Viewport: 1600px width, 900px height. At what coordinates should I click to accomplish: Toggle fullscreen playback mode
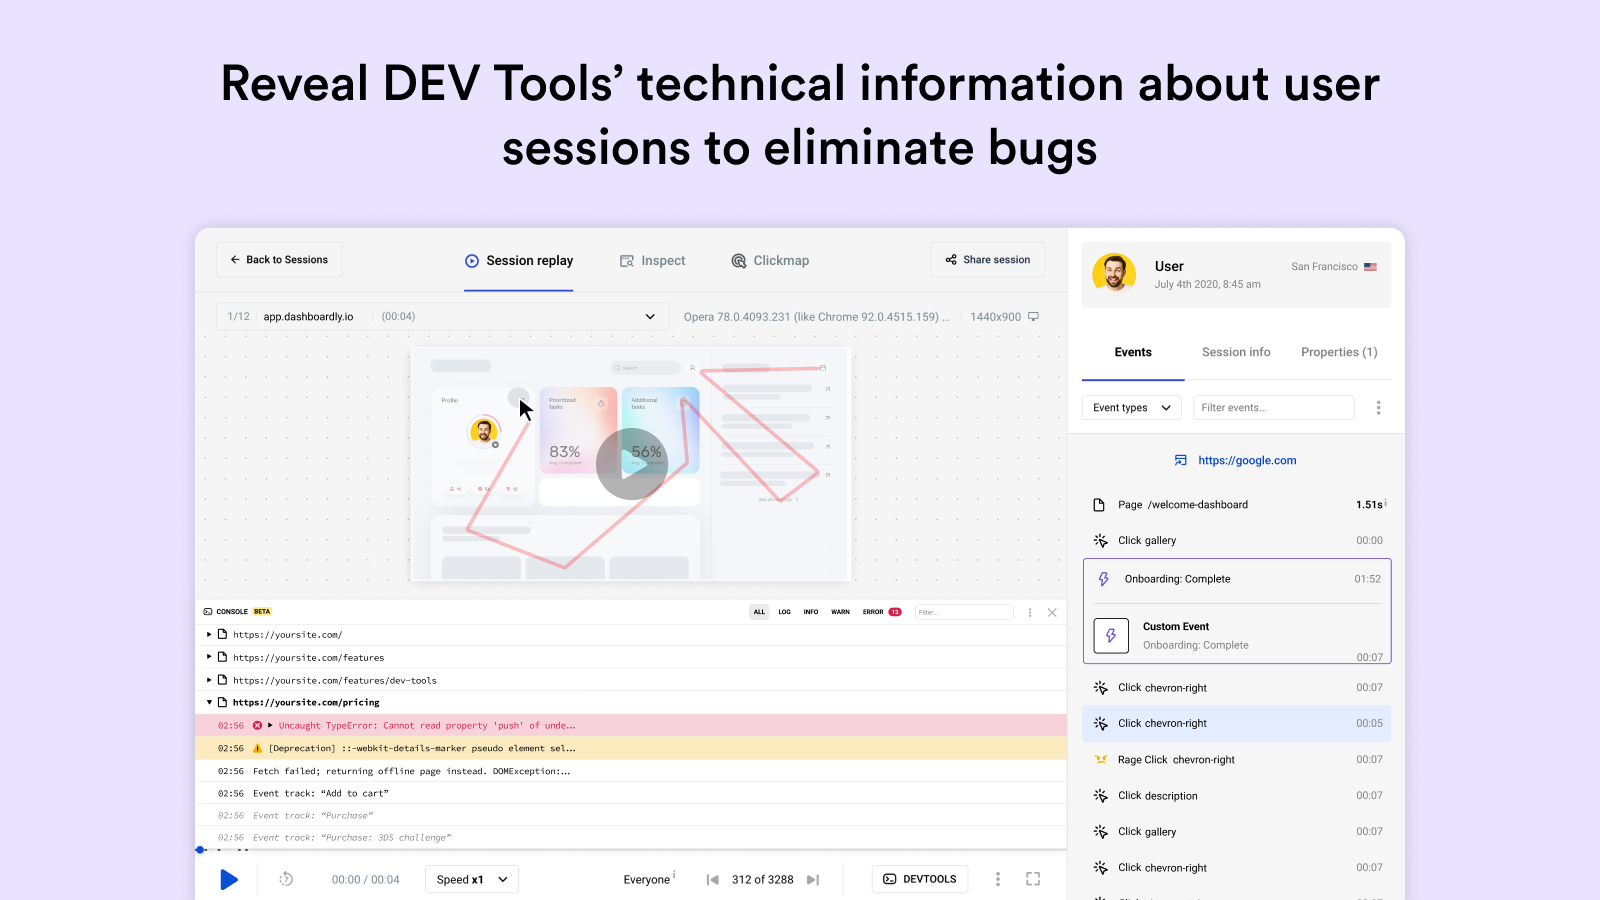coord(1032,878)
